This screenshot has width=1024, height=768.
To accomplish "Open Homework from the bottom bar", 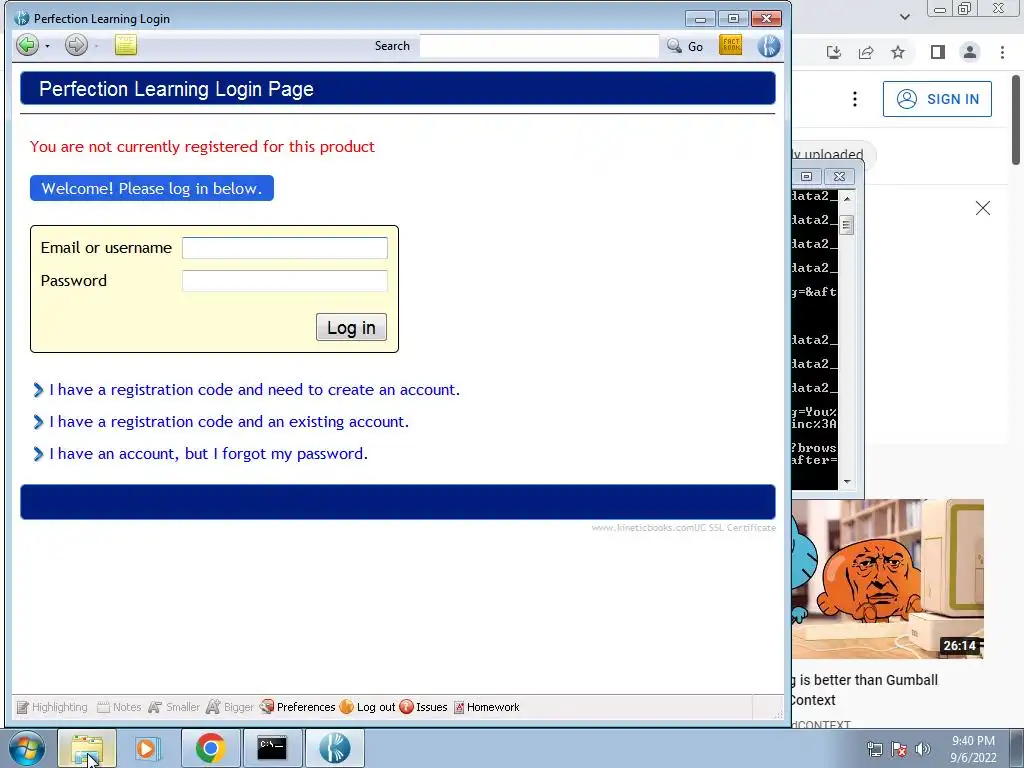I will 487,707.
